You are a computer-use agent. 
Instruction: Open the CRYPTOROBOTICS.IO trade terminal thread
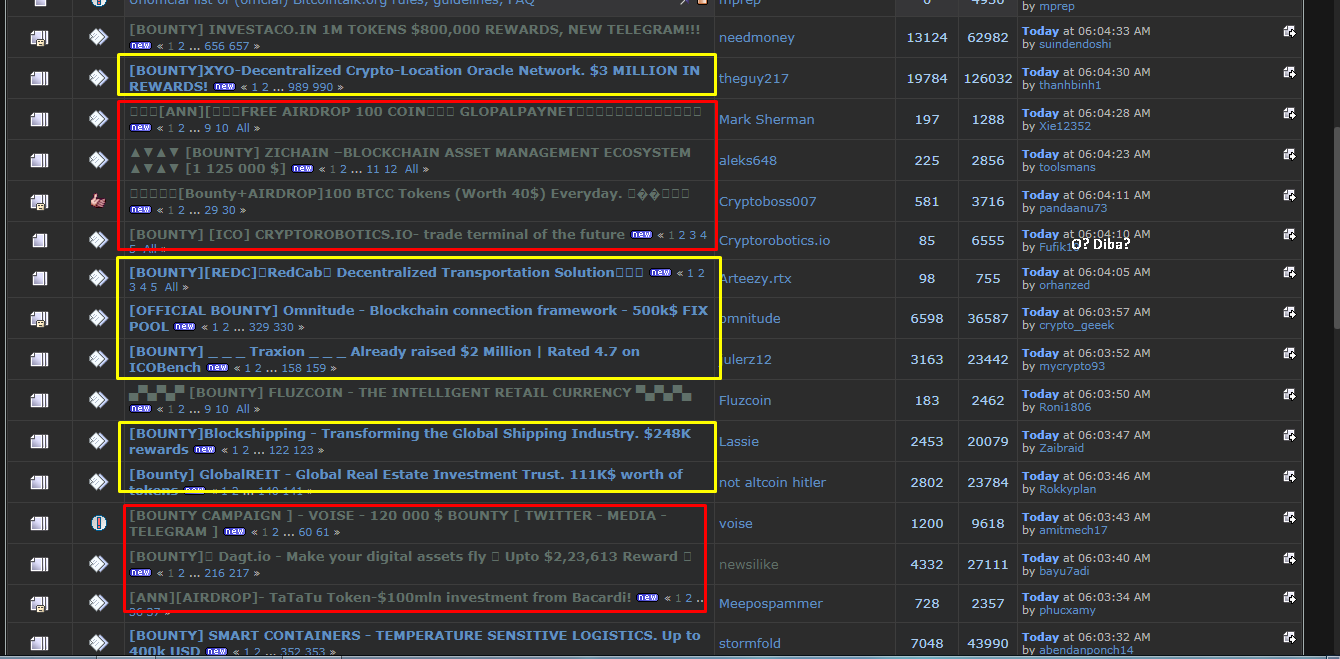coord(377,234)
